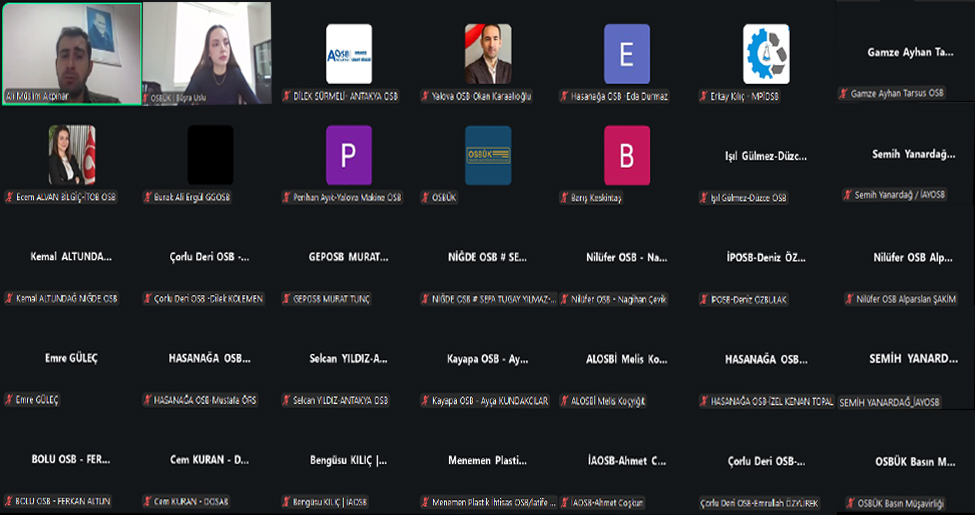
Task: Select the large ALOSBİ Melis Ko... participant name
Action: (x=626, y=359)
